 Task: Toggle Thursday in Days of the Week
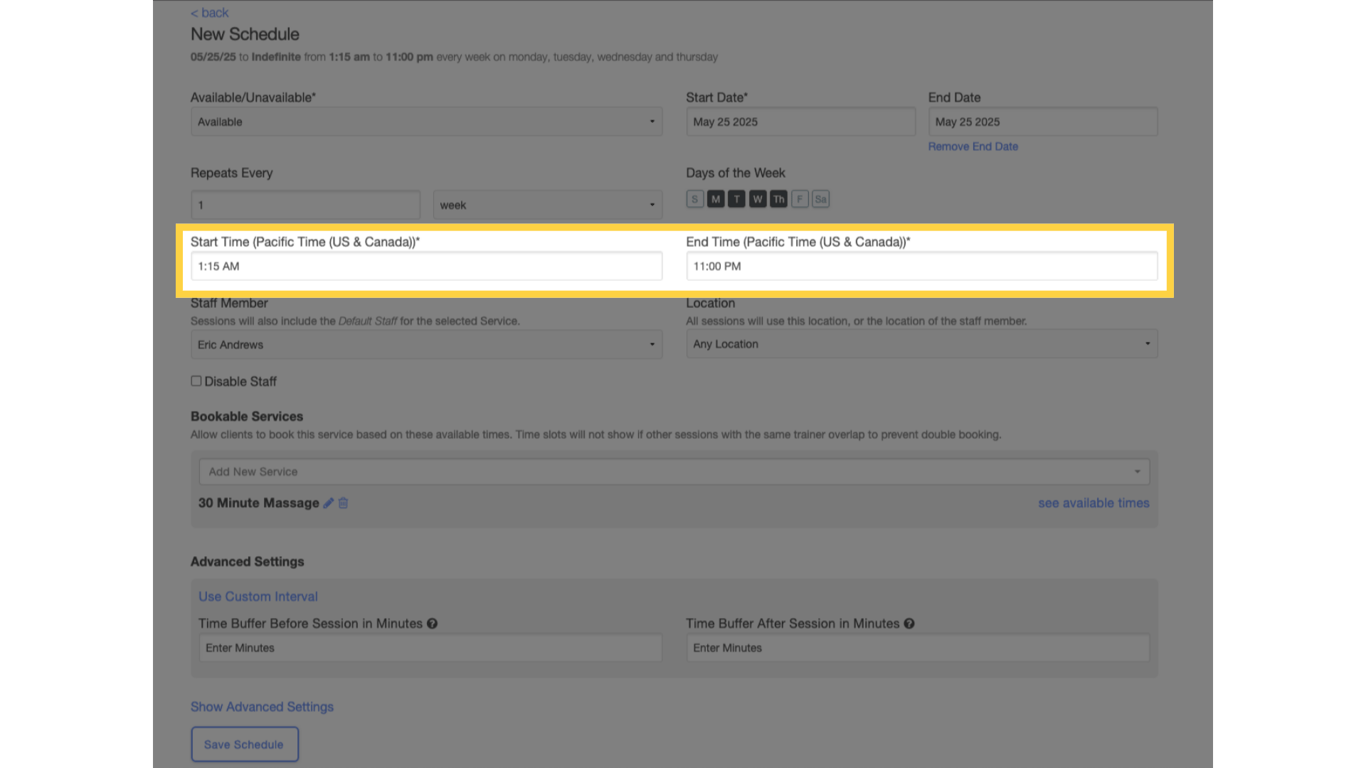[779, 199]
